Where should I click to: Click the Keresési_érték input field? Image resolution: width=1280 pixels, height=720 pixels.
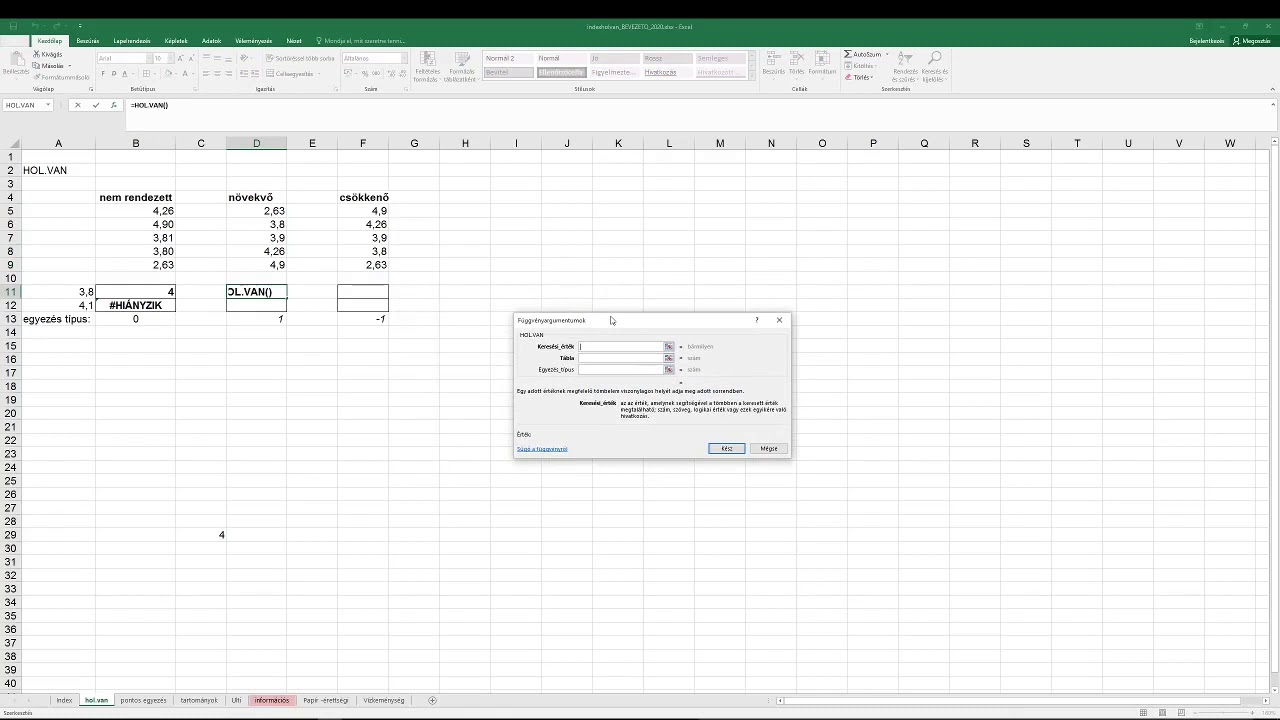coord(621,347)
